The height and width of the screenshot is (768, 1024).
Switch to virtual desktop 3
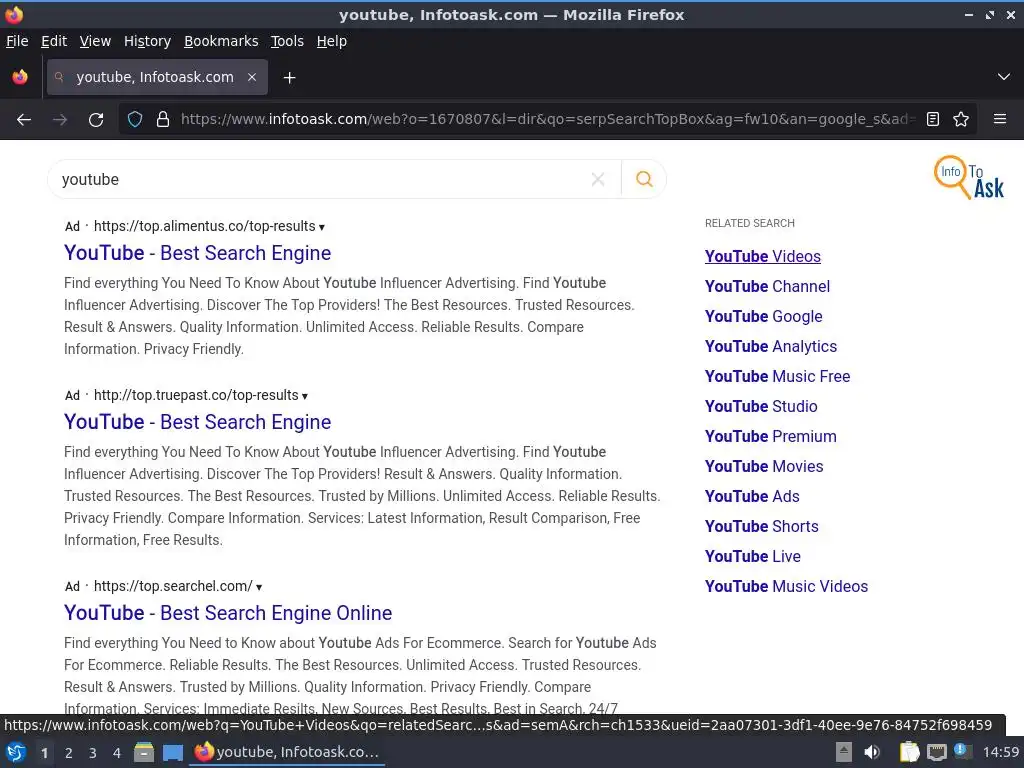pyautogui.click(x=92, y=753)
